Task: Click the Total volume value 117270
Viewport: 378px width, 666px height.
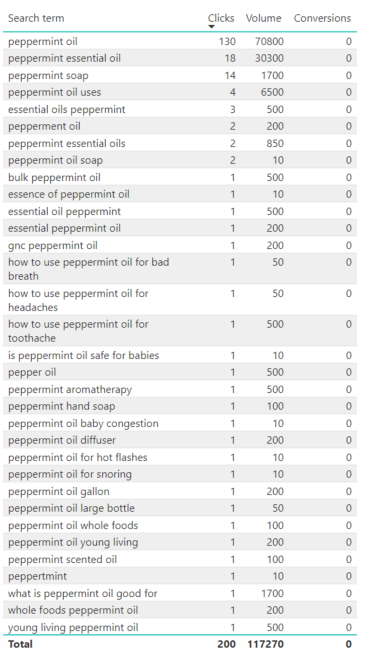Action: pos(265,644)
